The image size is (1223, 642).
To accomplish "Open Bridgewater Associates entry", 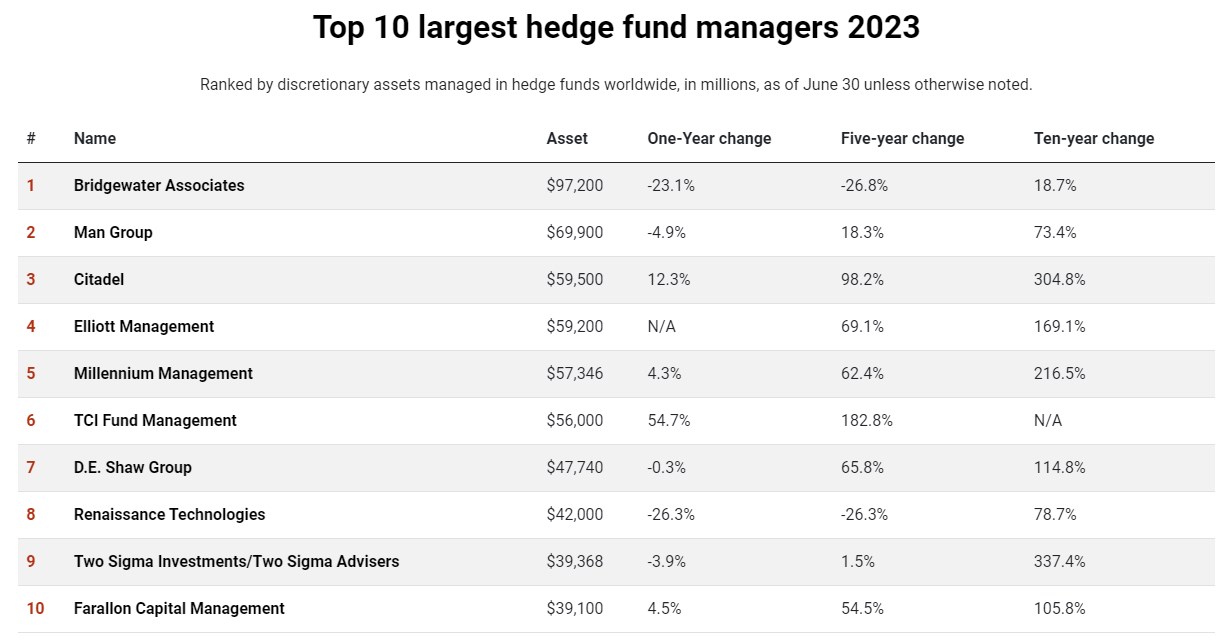I will pos(159,186).
